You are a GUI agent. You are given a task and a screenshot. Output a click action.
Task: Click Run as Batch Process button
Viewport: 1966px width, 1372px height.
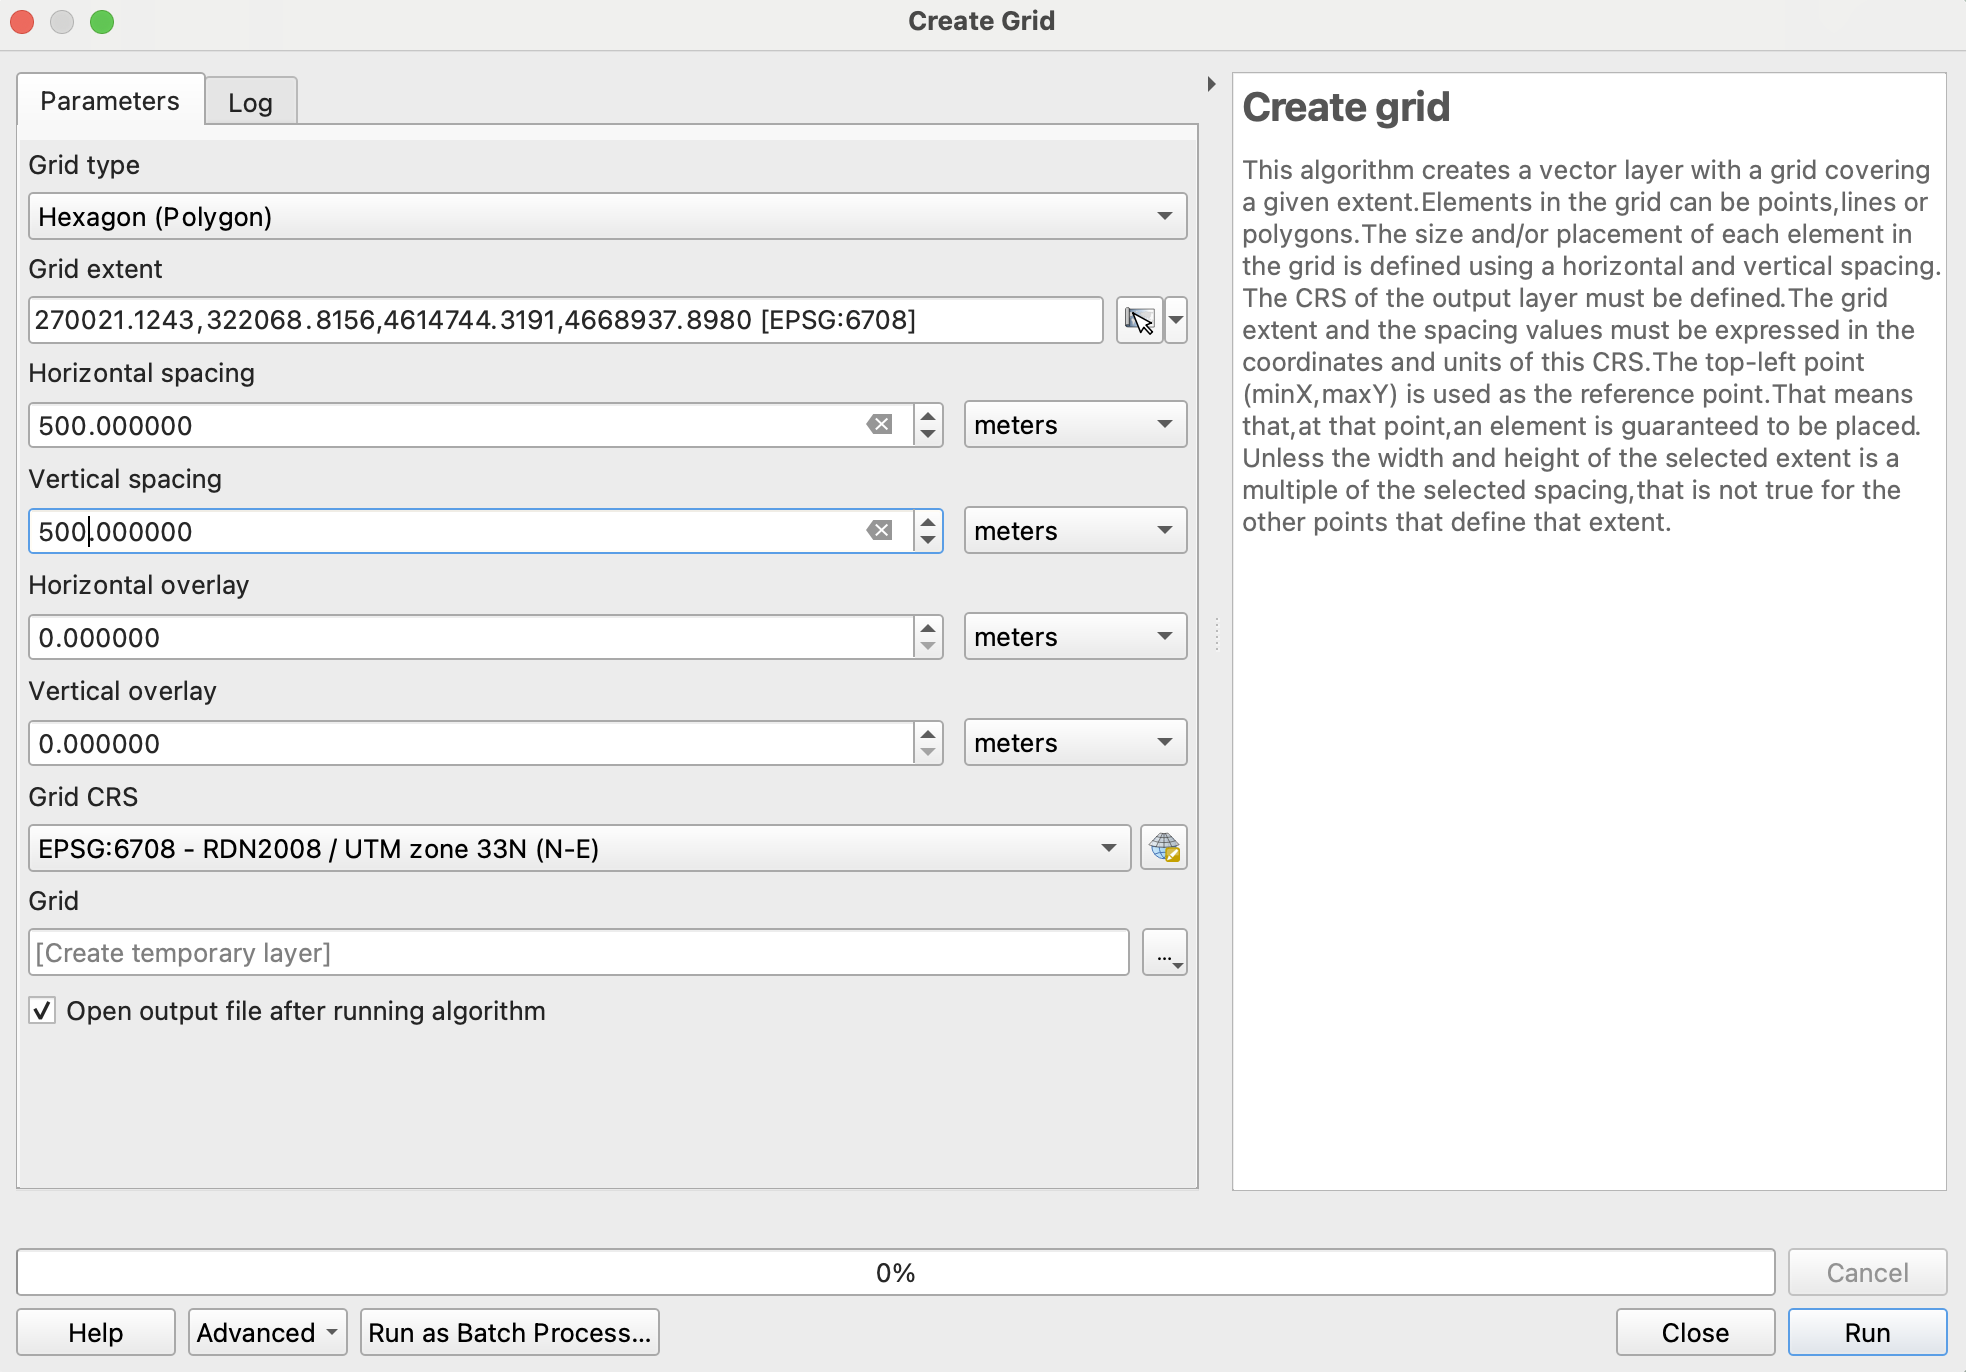(x=509, y=1333)
